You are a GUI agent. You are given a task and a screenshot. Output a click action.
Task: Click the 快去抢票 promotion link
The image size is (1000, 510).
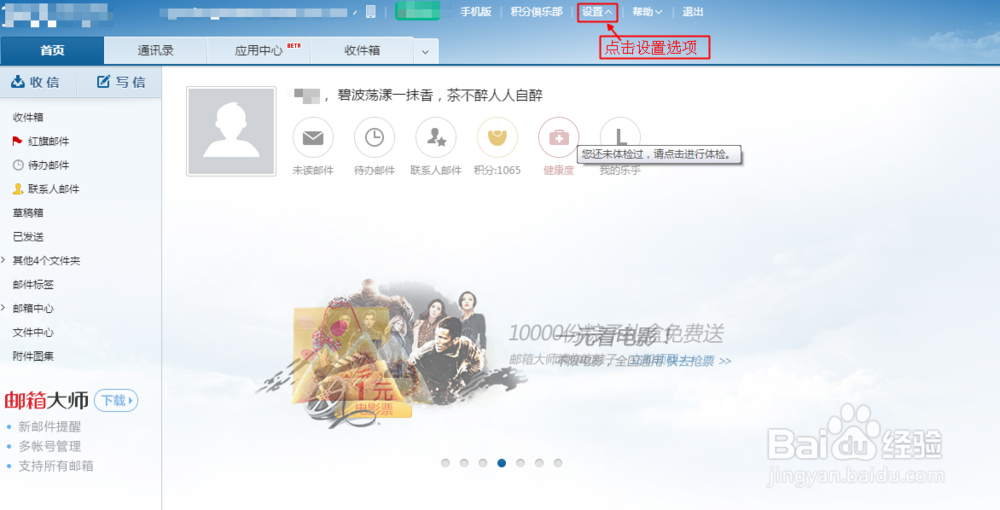[x=699, y=361]
